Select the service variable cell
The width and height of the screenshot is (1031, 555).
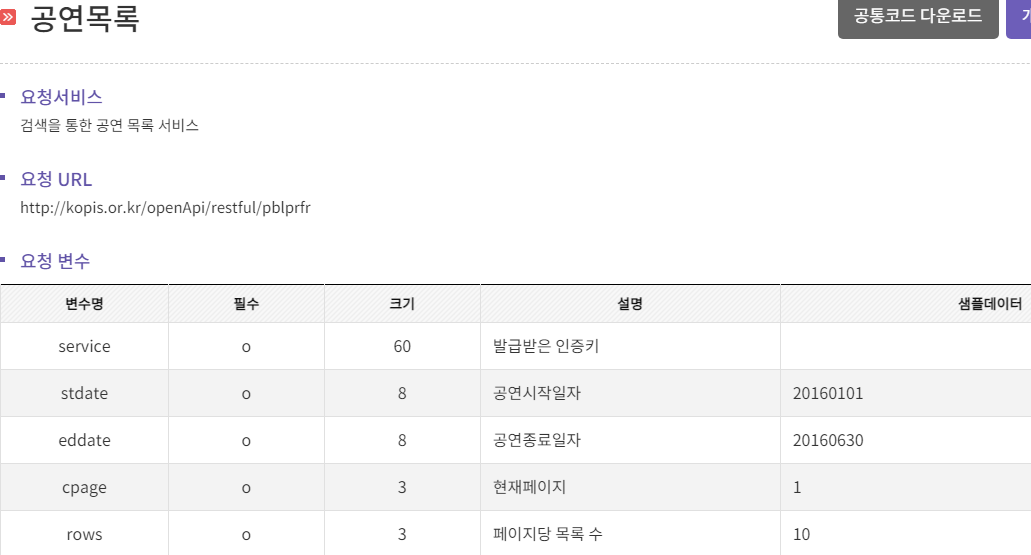(x=84, y=347)
